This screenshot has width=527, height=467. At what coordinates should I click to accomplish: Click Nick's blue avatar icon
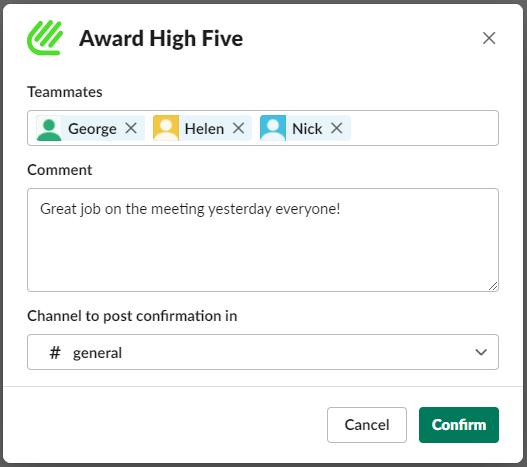point(273,128)
